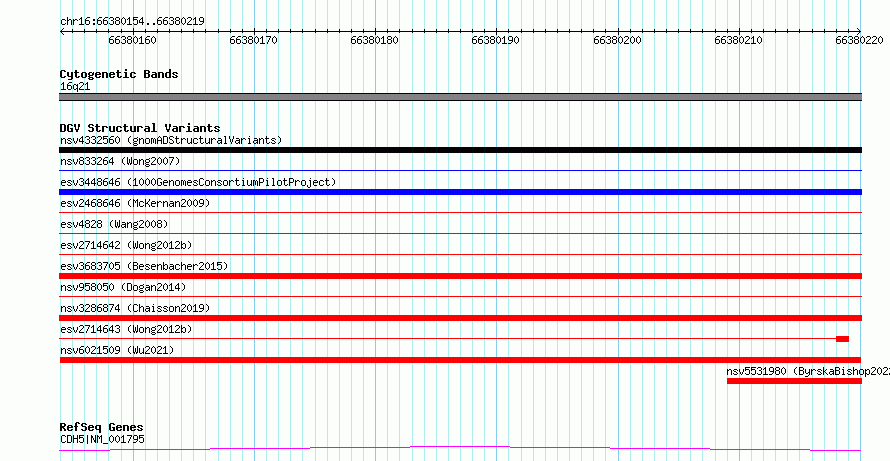The height and width of the screenshot is (461, 890).
Task: Open variant esv2468646 (McKernan2009)
Action: point(135,203)
